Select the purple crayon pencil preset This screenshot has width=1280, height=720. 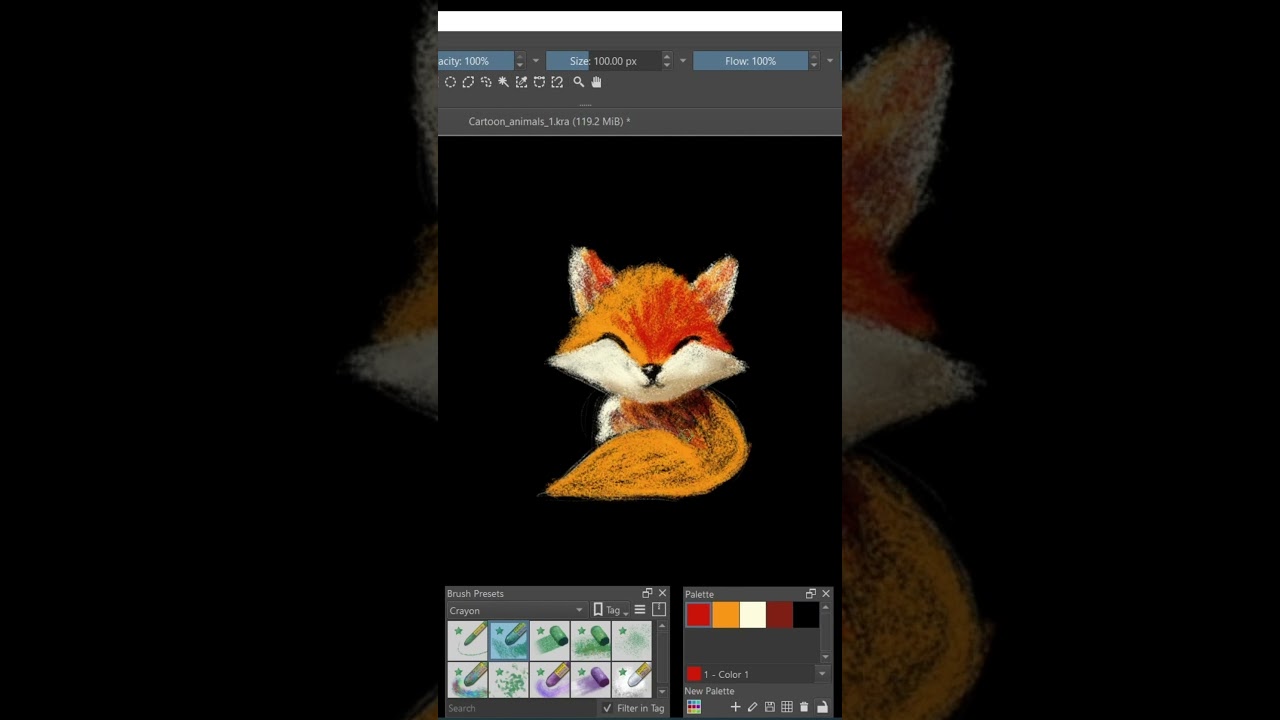click(x=550, y=680)
